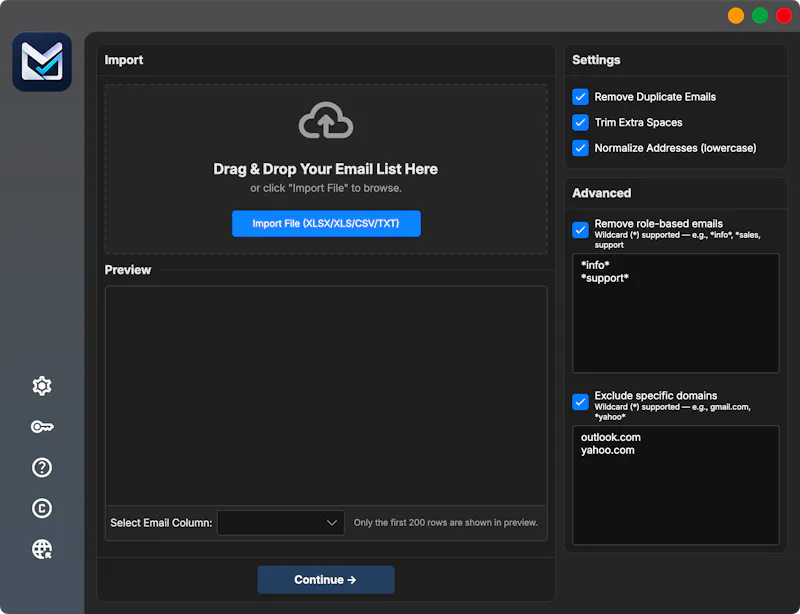800x614 pixels.
Task: Click the copyright icon in the sidebar
Action: click(42, 508)
